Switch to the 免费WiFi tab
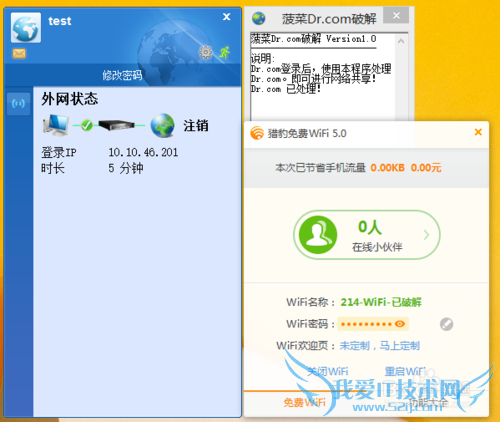Screen dimensions: 500x422 point(304,402)
